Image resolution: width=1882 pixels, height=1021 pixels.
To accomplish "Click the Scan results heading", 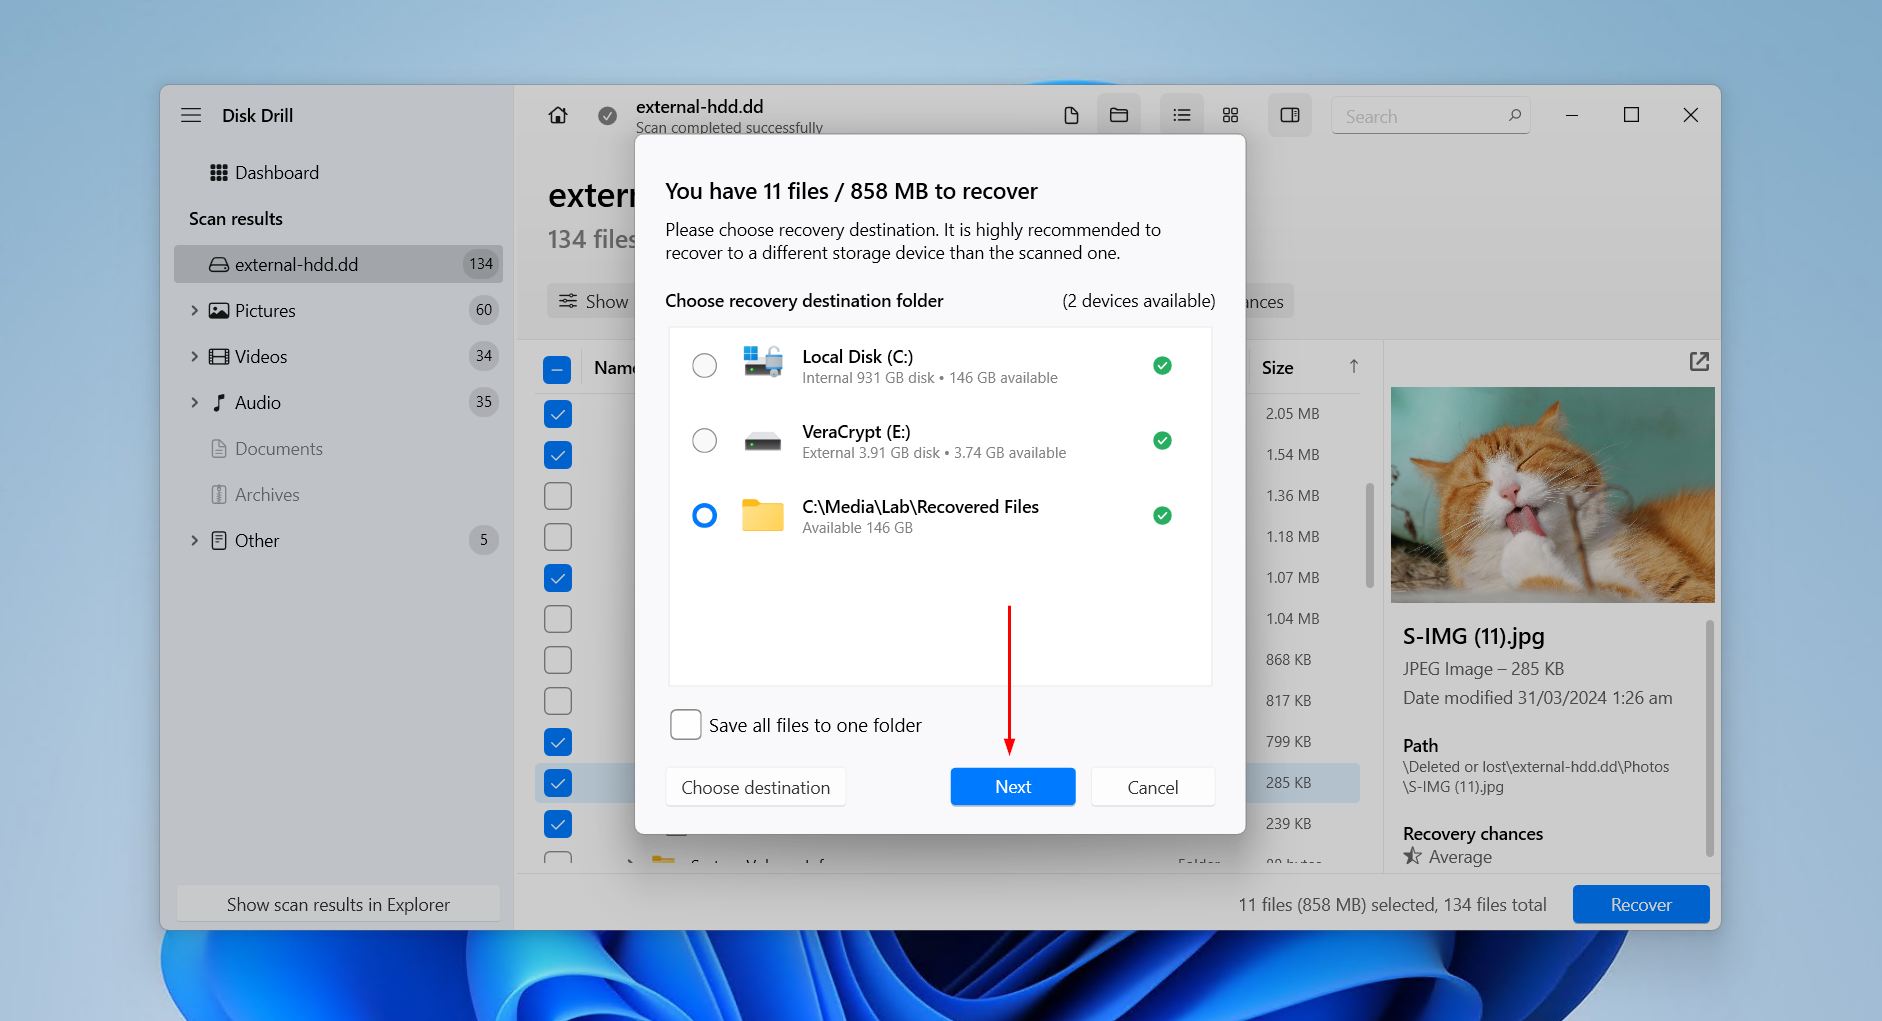I will pos(236,219).
